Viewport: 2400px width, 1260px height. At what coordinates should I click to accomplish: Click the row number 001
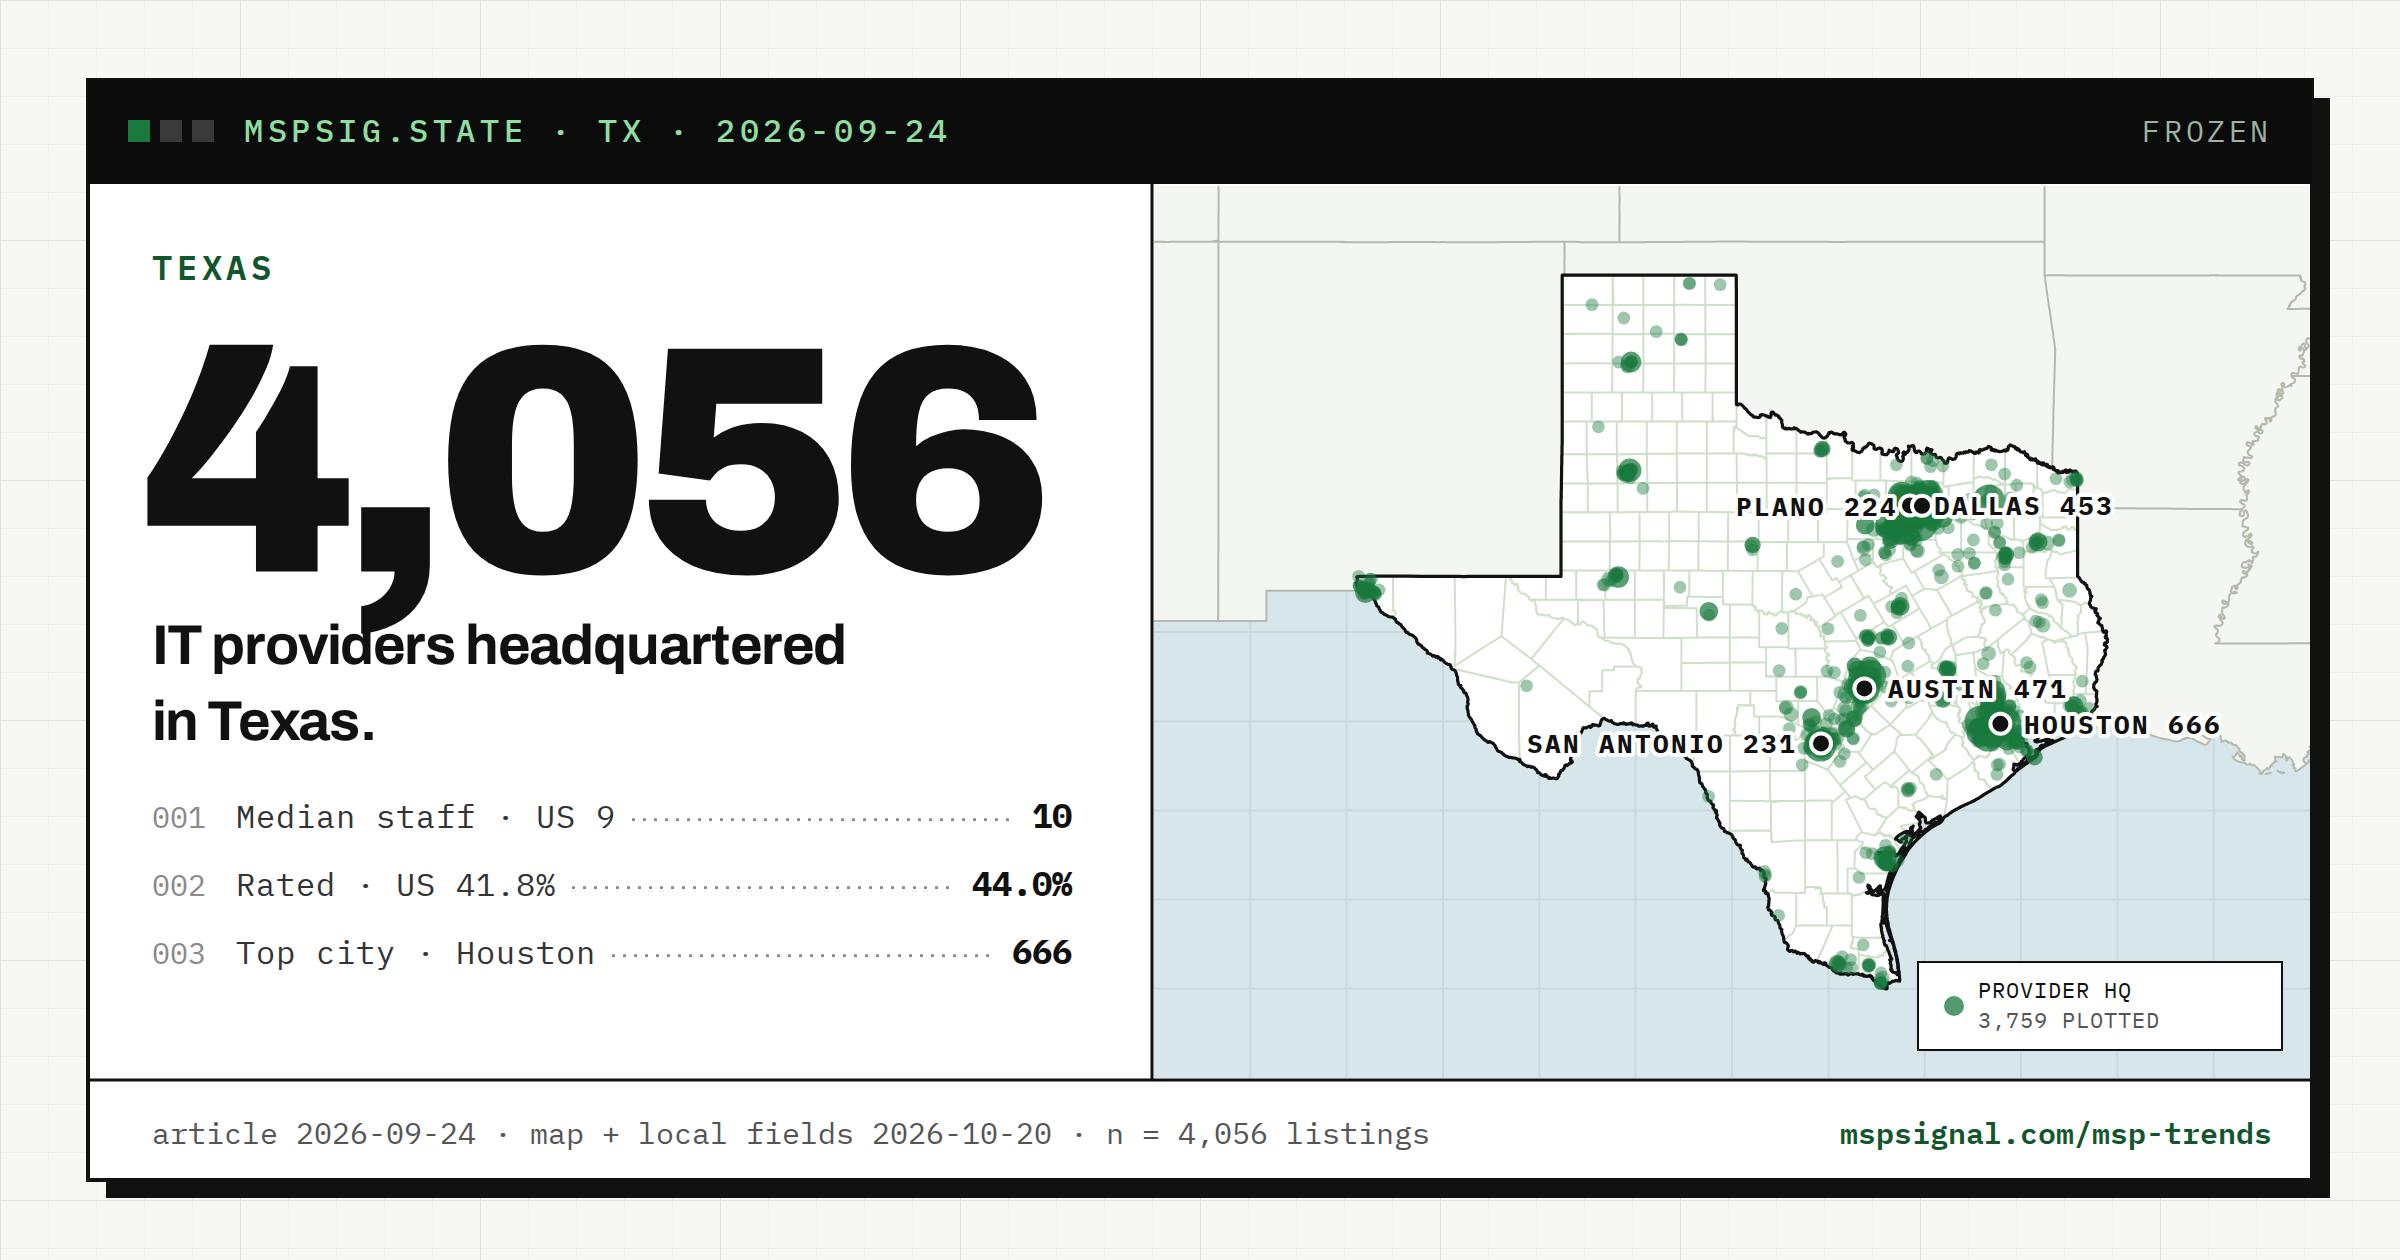pyautogui.click(x=178, y=818)
